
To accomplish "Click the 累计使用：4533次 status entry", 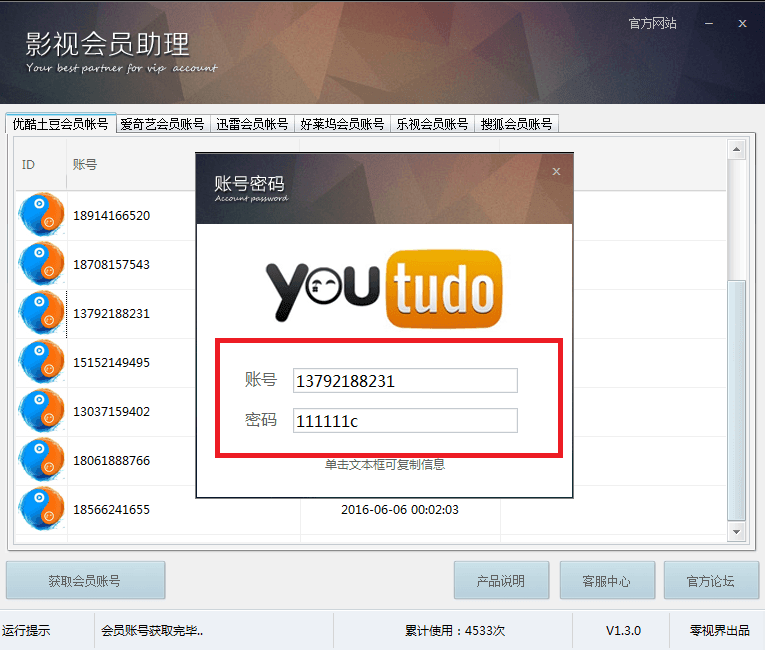I will click(455, 630).
